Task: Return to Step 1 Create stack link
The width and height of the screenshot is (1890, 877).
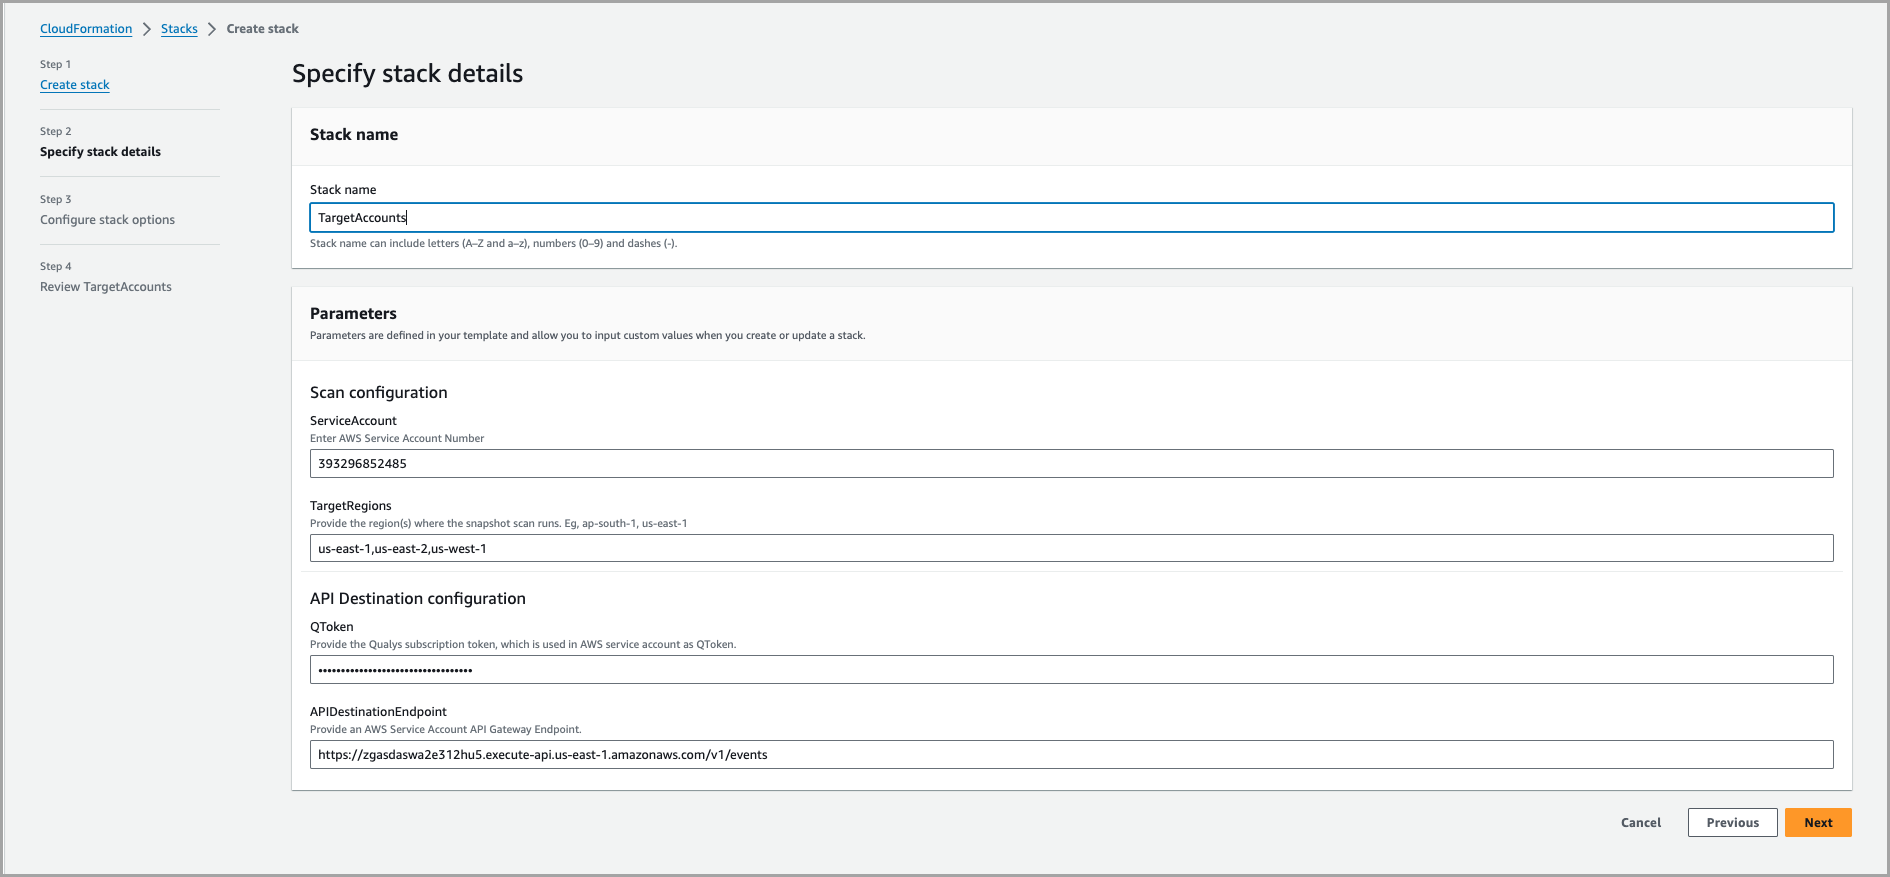Action: 75,85
